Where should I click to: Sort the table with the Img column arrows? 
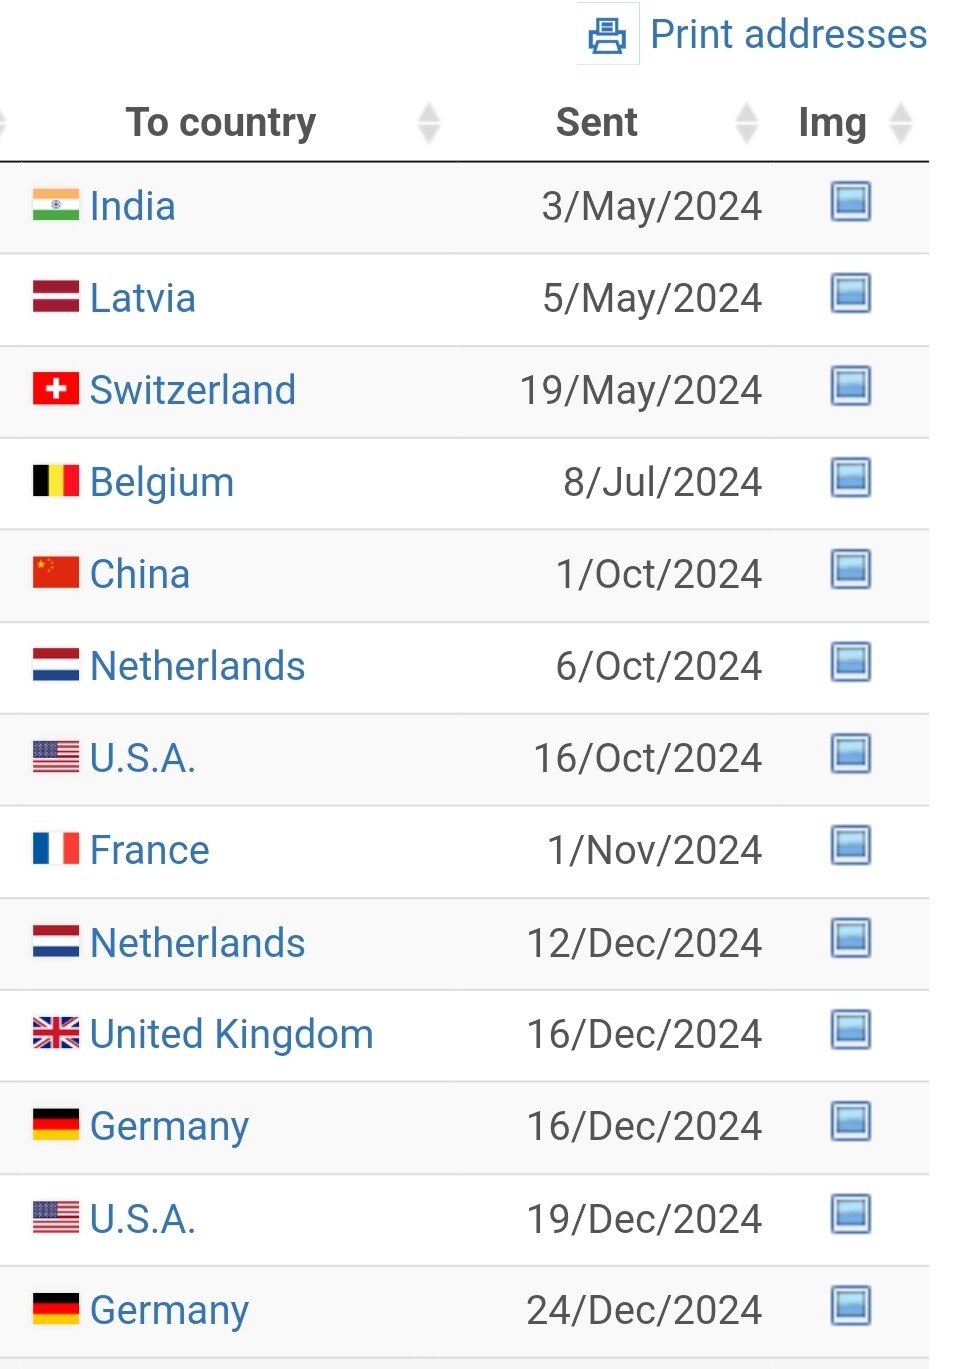[x=901, y=123]
